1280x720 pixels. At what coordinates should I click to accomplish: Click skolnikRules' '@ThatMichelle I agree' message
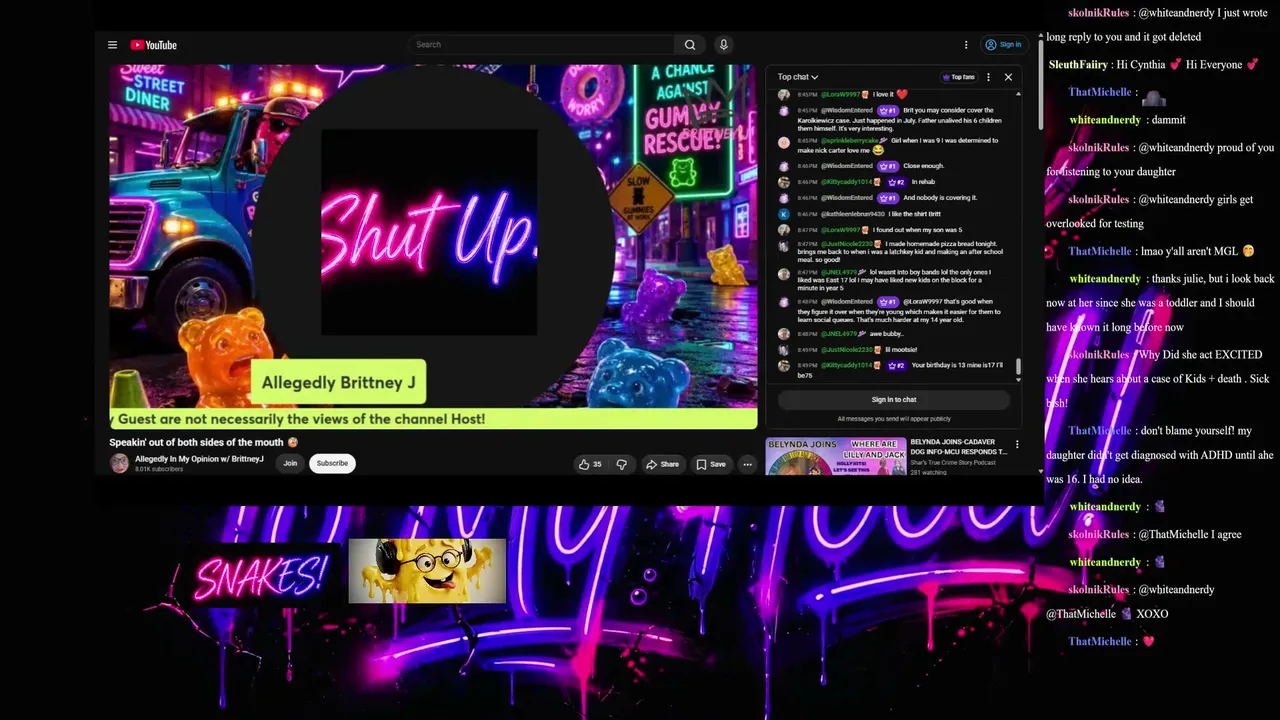click(1155, 535)
